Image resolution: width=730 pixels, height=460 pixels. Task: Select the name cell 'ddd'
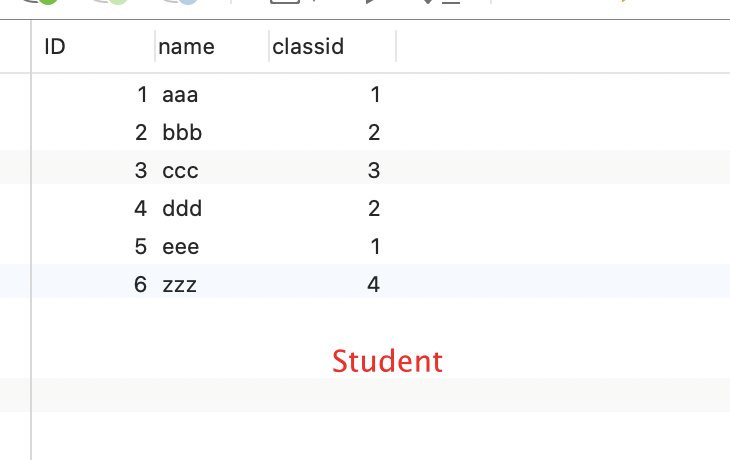coord(182,208)
